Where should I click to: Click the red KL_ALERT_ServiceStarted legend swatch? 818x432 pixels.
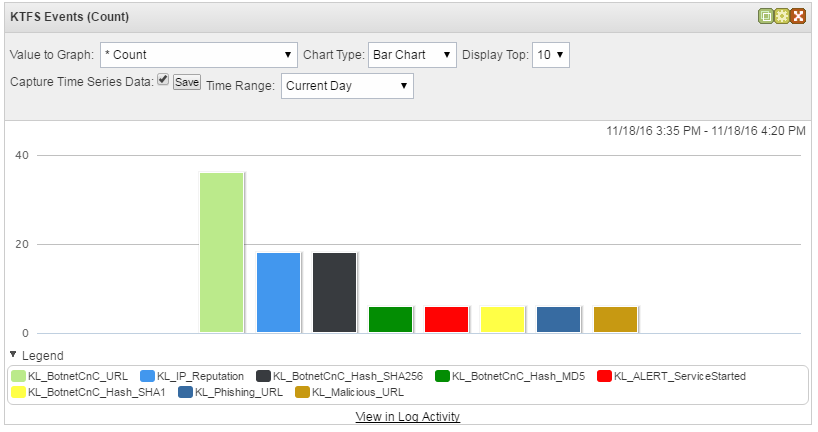[x=604, y=376]
